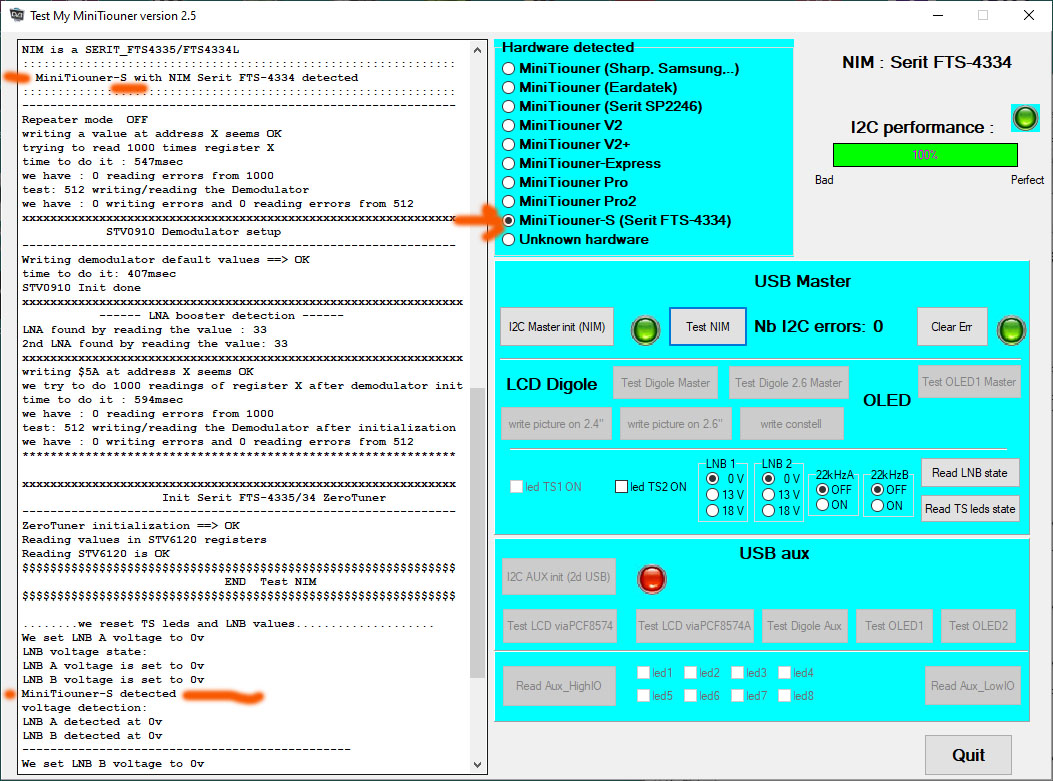Image resolution: width=1053 pixels, height=781 pixels.
Task: Click the 'STV0910 Init done' log line
Action: click(x=81, y=287)
